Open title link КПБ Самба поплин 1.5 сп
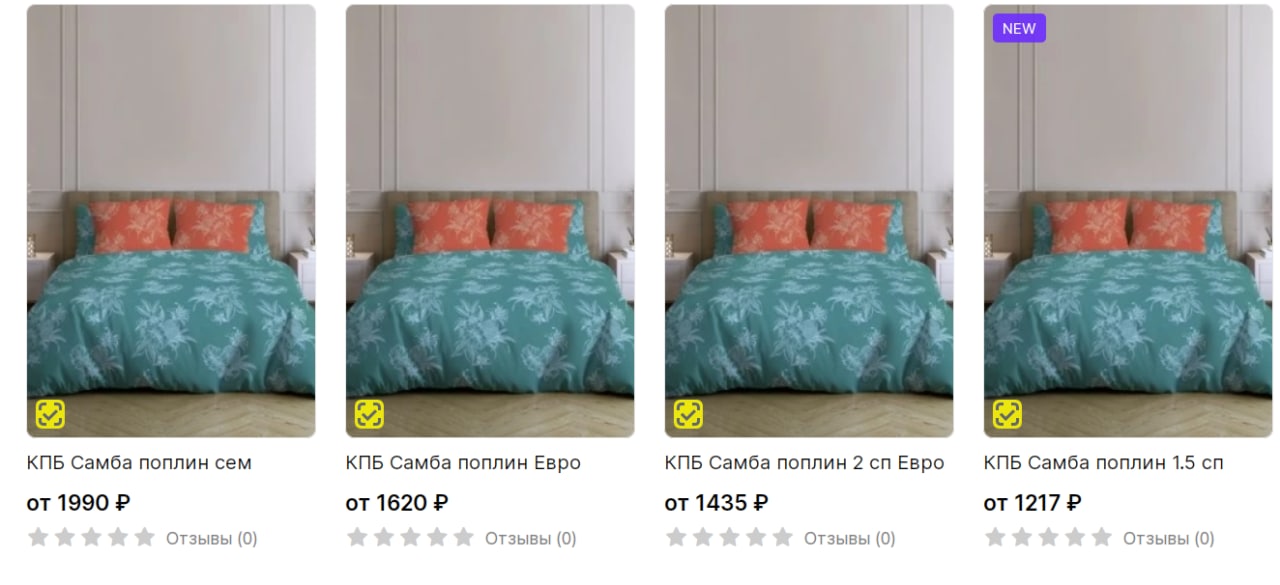The width and height of the screenshot is (1280, 585). (1104, 463)
